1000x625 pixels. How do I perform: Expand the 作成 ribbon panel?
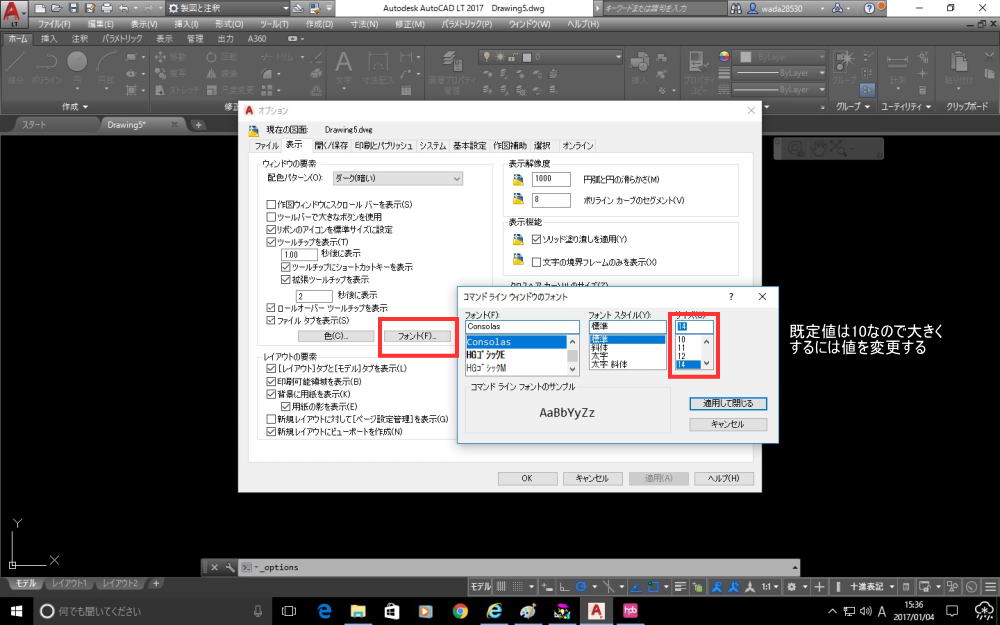point(75,107)
